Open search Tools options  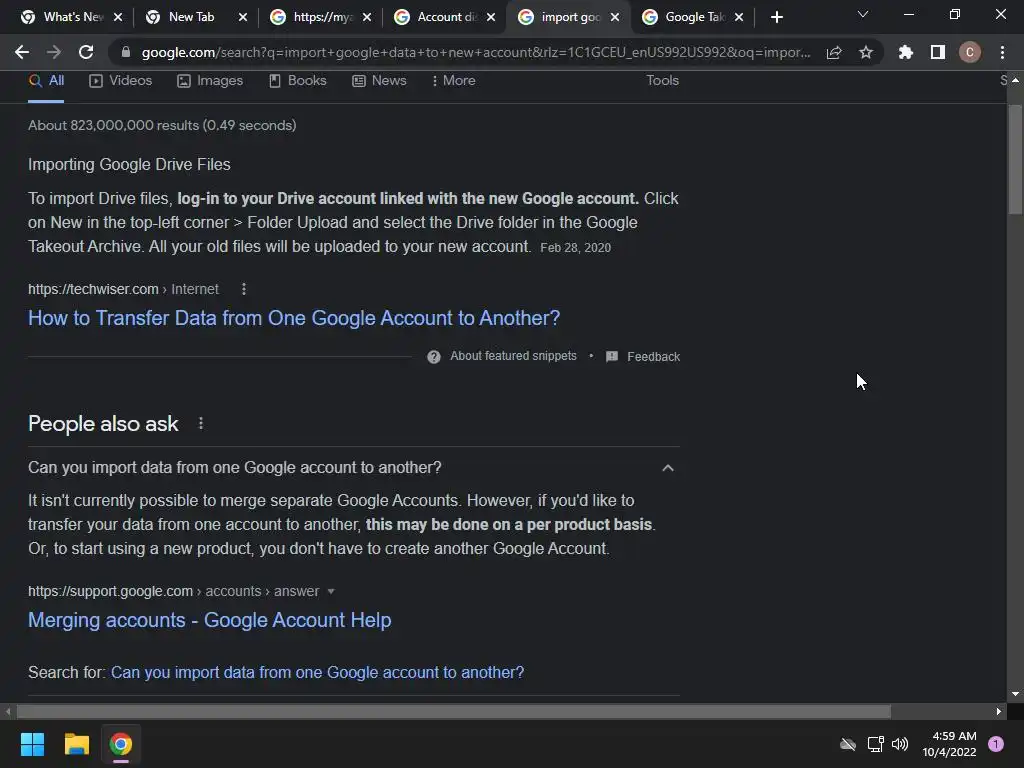pyautogui.click(x=662, y=80)
